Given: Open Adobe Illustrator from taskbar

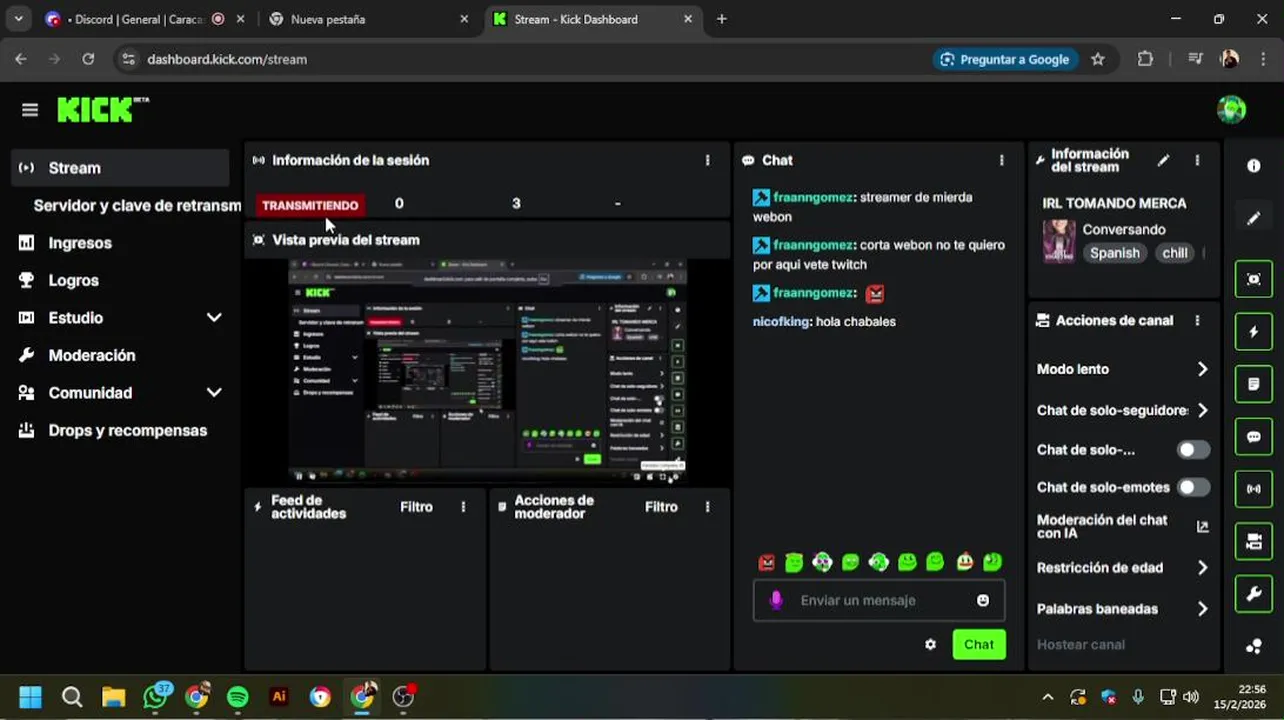Looking at the screenshot, I should (279, 697).
